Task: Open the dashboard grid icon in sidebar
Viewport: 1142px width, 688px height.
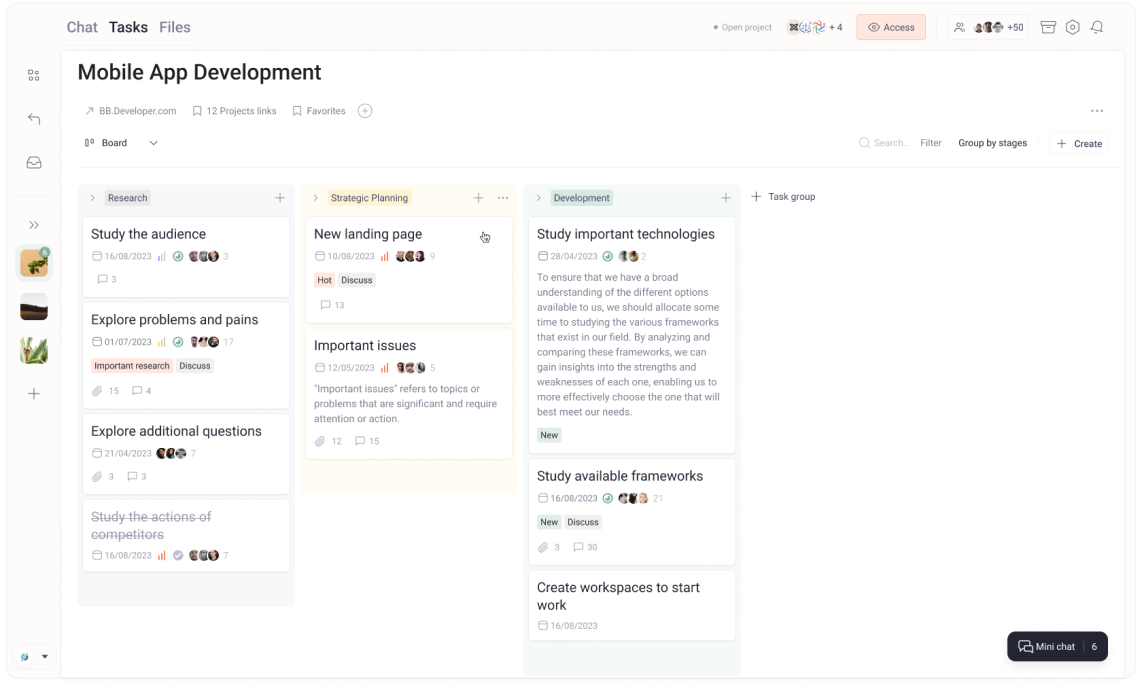Action: coord(34,75)
